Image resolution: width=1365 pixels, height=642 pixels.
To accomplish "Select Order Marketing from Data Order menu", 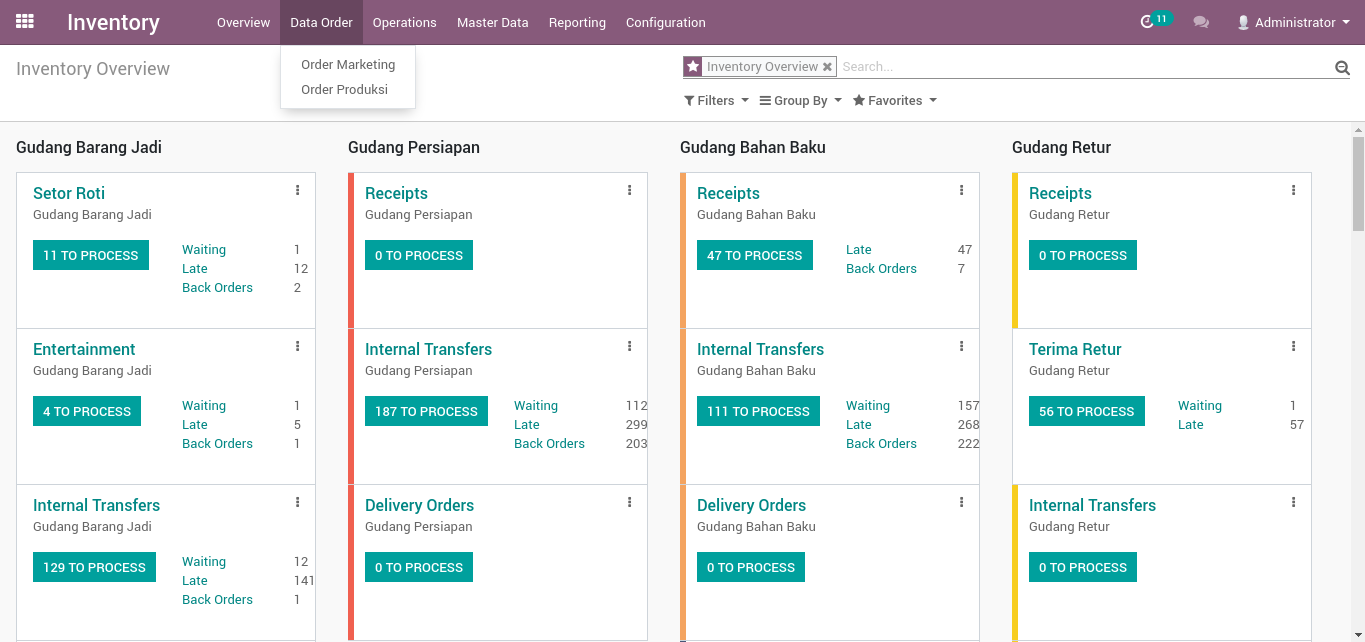I will pos(348,65).
